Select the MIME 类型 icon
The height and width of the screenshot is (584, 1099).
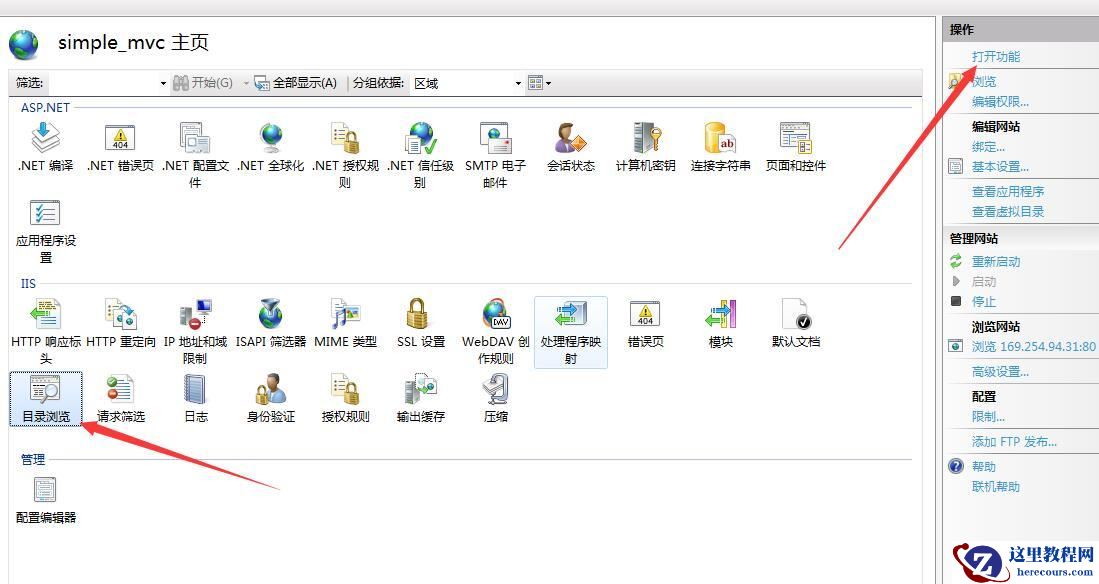click(x=345, y=313)
